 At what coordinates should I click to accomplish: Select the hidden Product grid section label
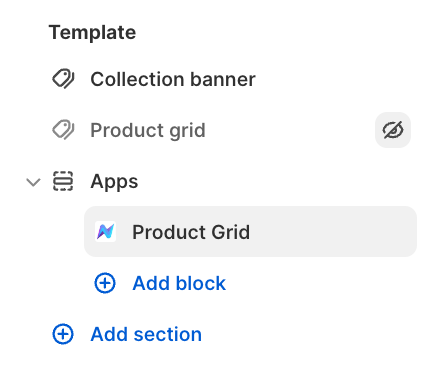click(148, 130)
